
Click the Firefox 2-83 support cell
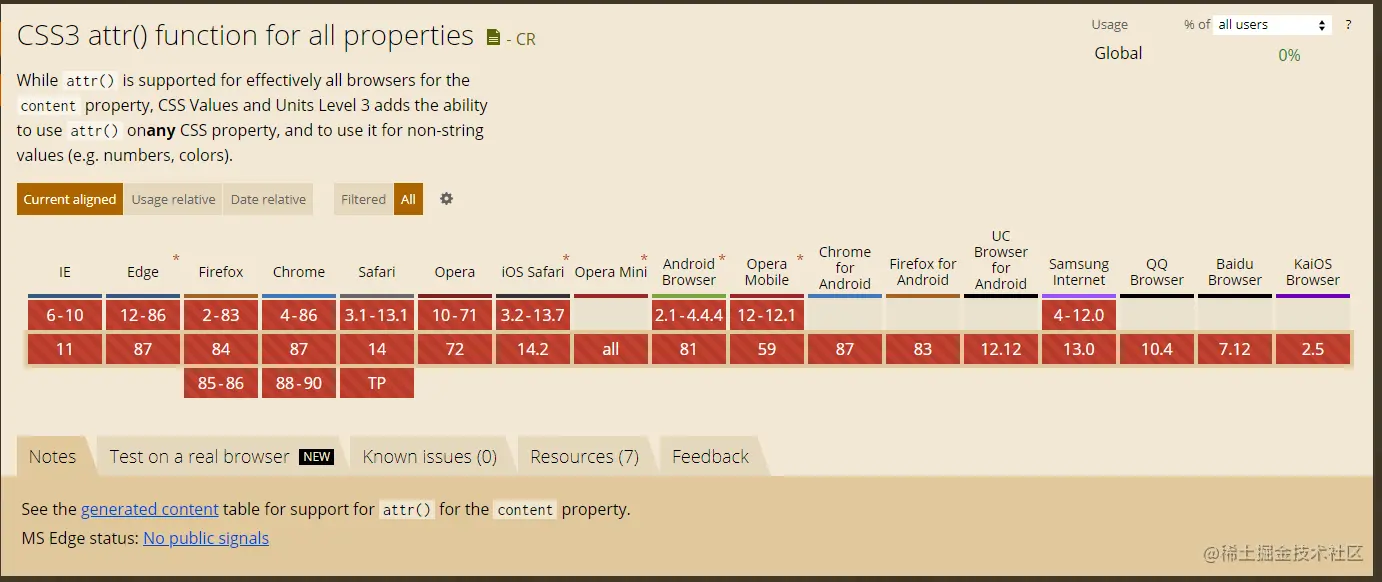[x=221, y=315]
